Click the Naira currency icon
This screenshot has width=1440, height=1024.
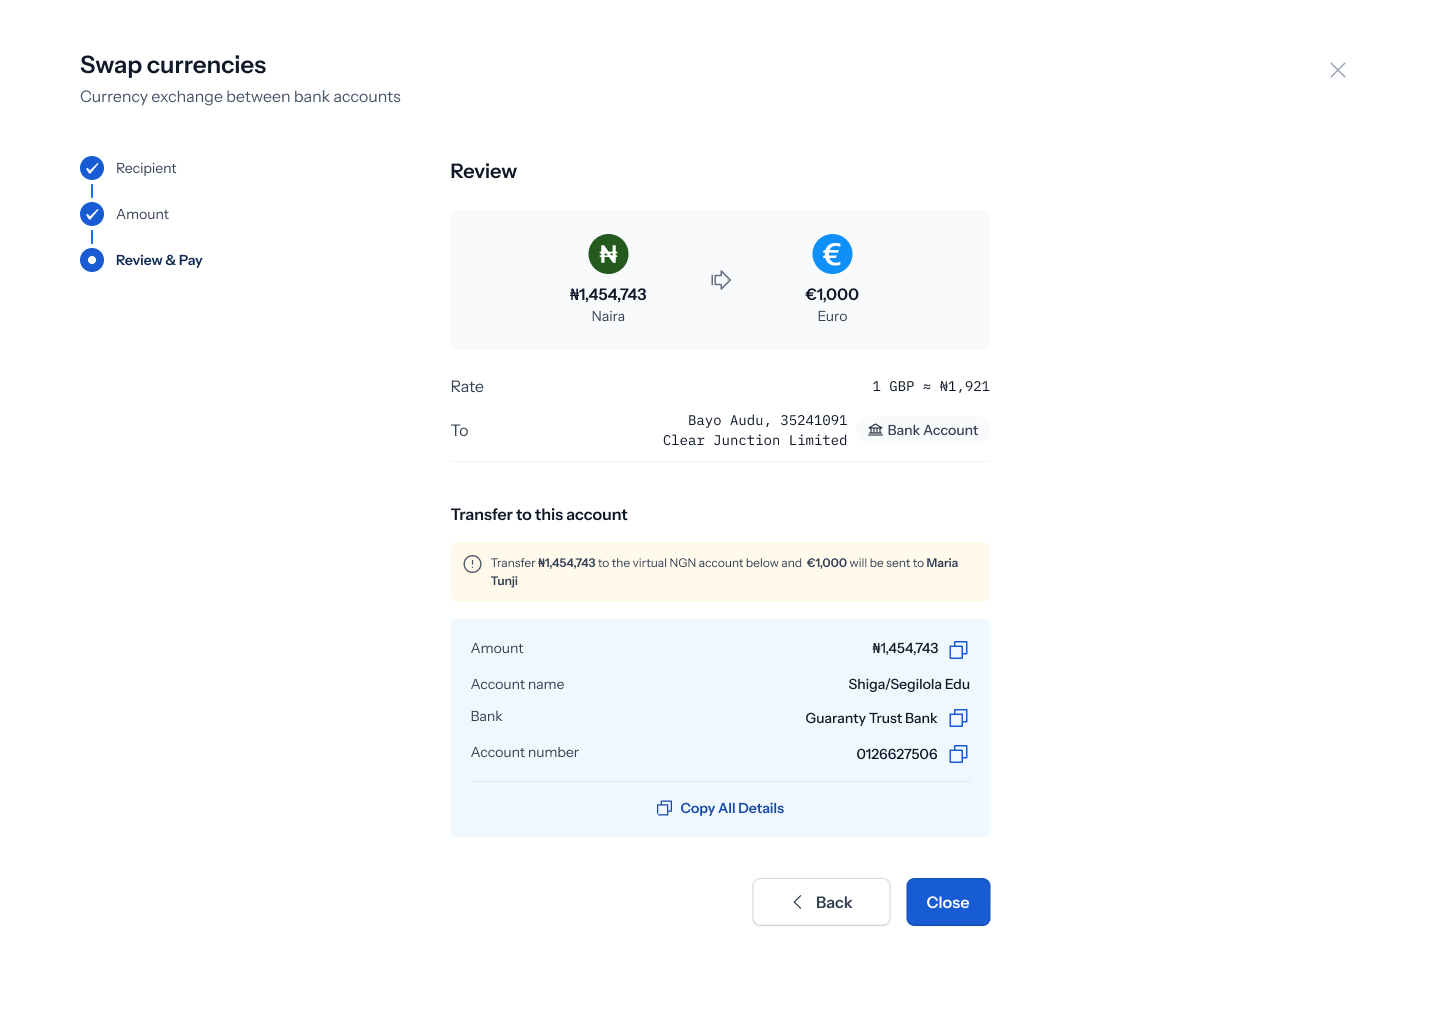click(608, 254)
